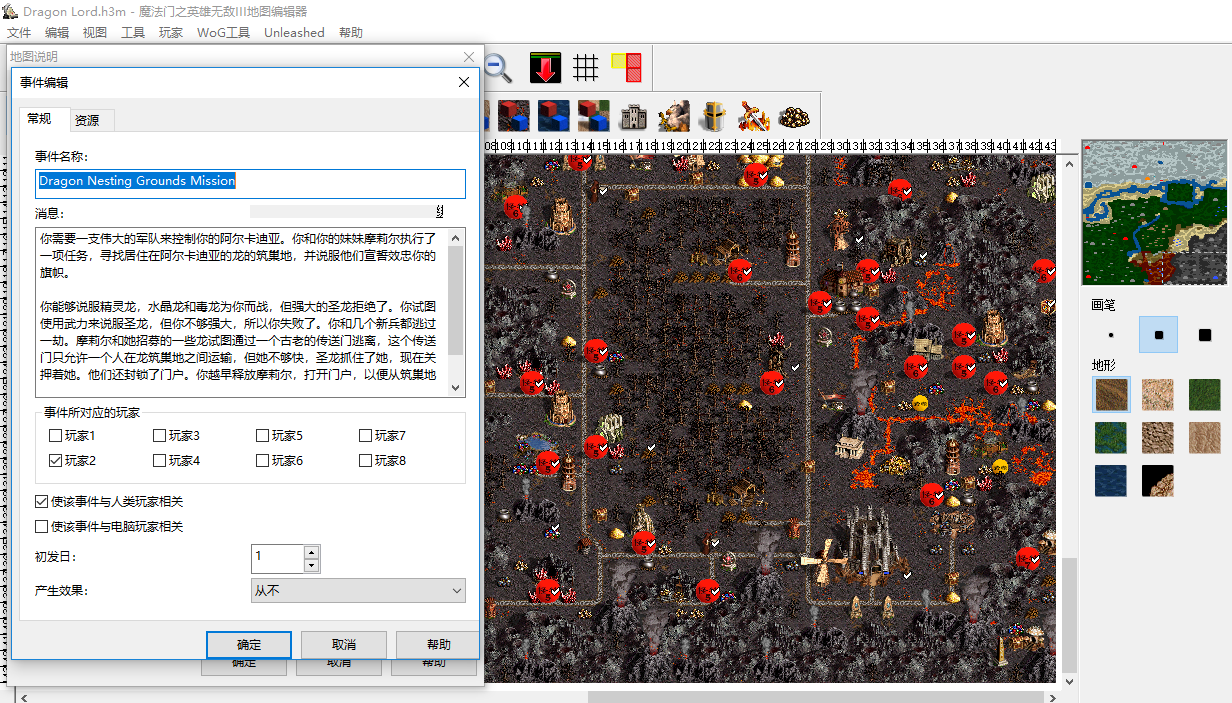Select the medium brush size
The width and height of the screenshot is (1232, 703).
(1158, 335)
